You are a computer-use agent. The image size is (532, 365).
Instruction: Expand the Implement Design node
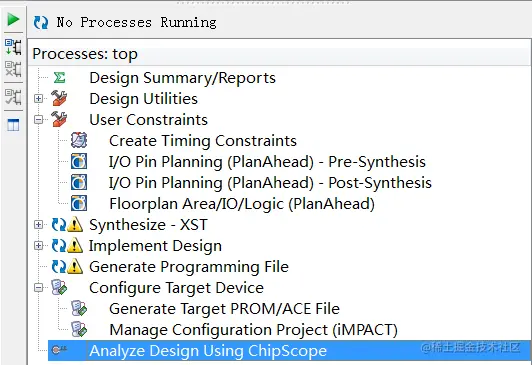[x=38, y=246]
